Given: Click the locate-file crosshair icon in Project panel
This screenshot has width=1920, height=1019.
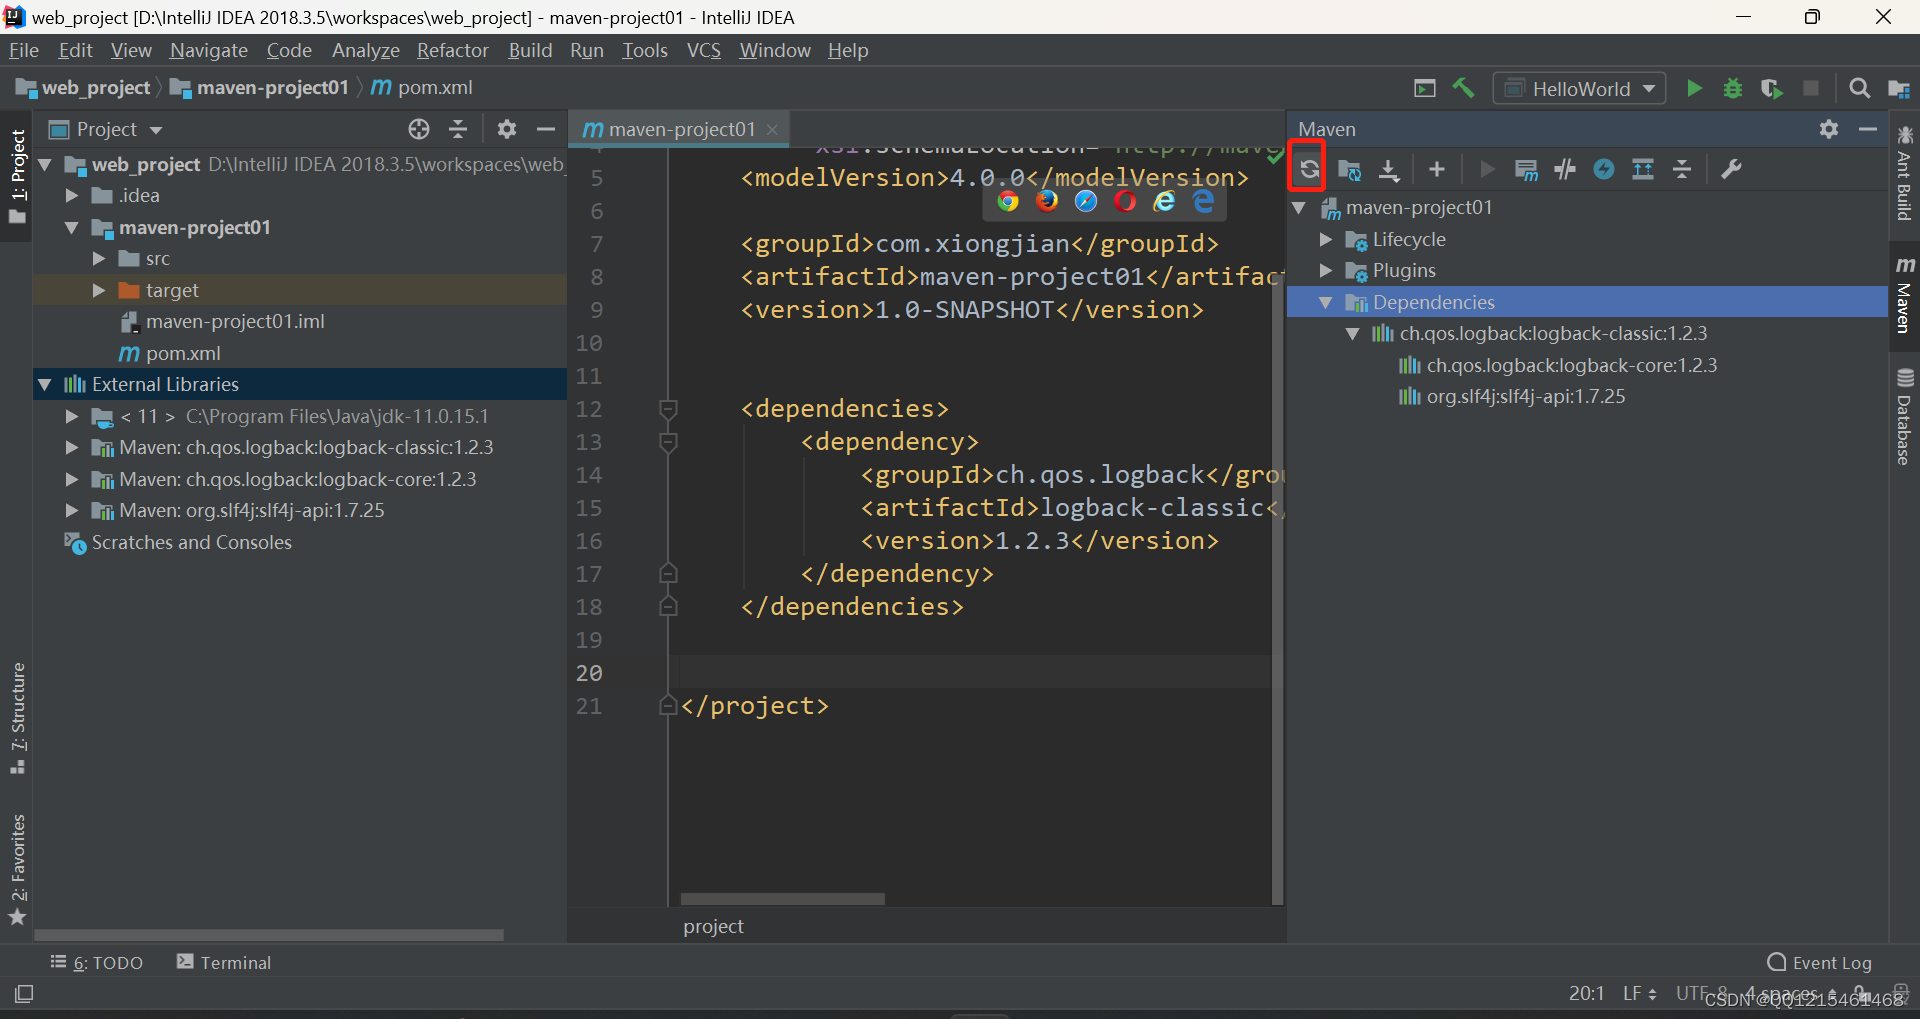Looking at the screenshot, I should pyautogui.click(x=419, y=129).
